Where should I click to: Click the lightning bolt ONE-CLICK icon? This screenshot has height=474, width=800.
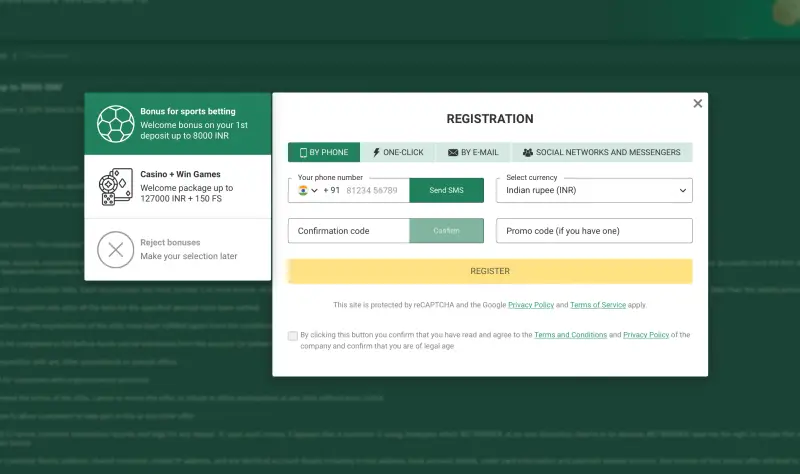[376, 153]
